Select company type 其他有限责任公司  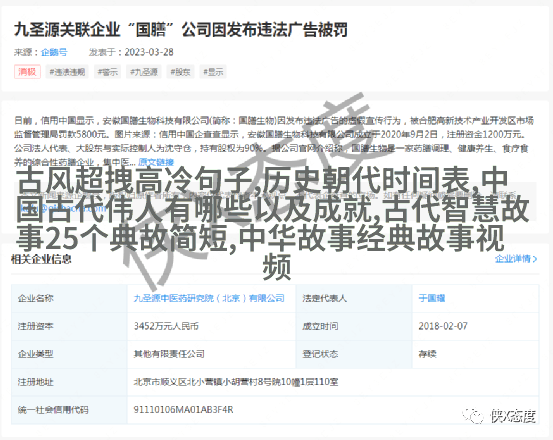click(169, 354)
